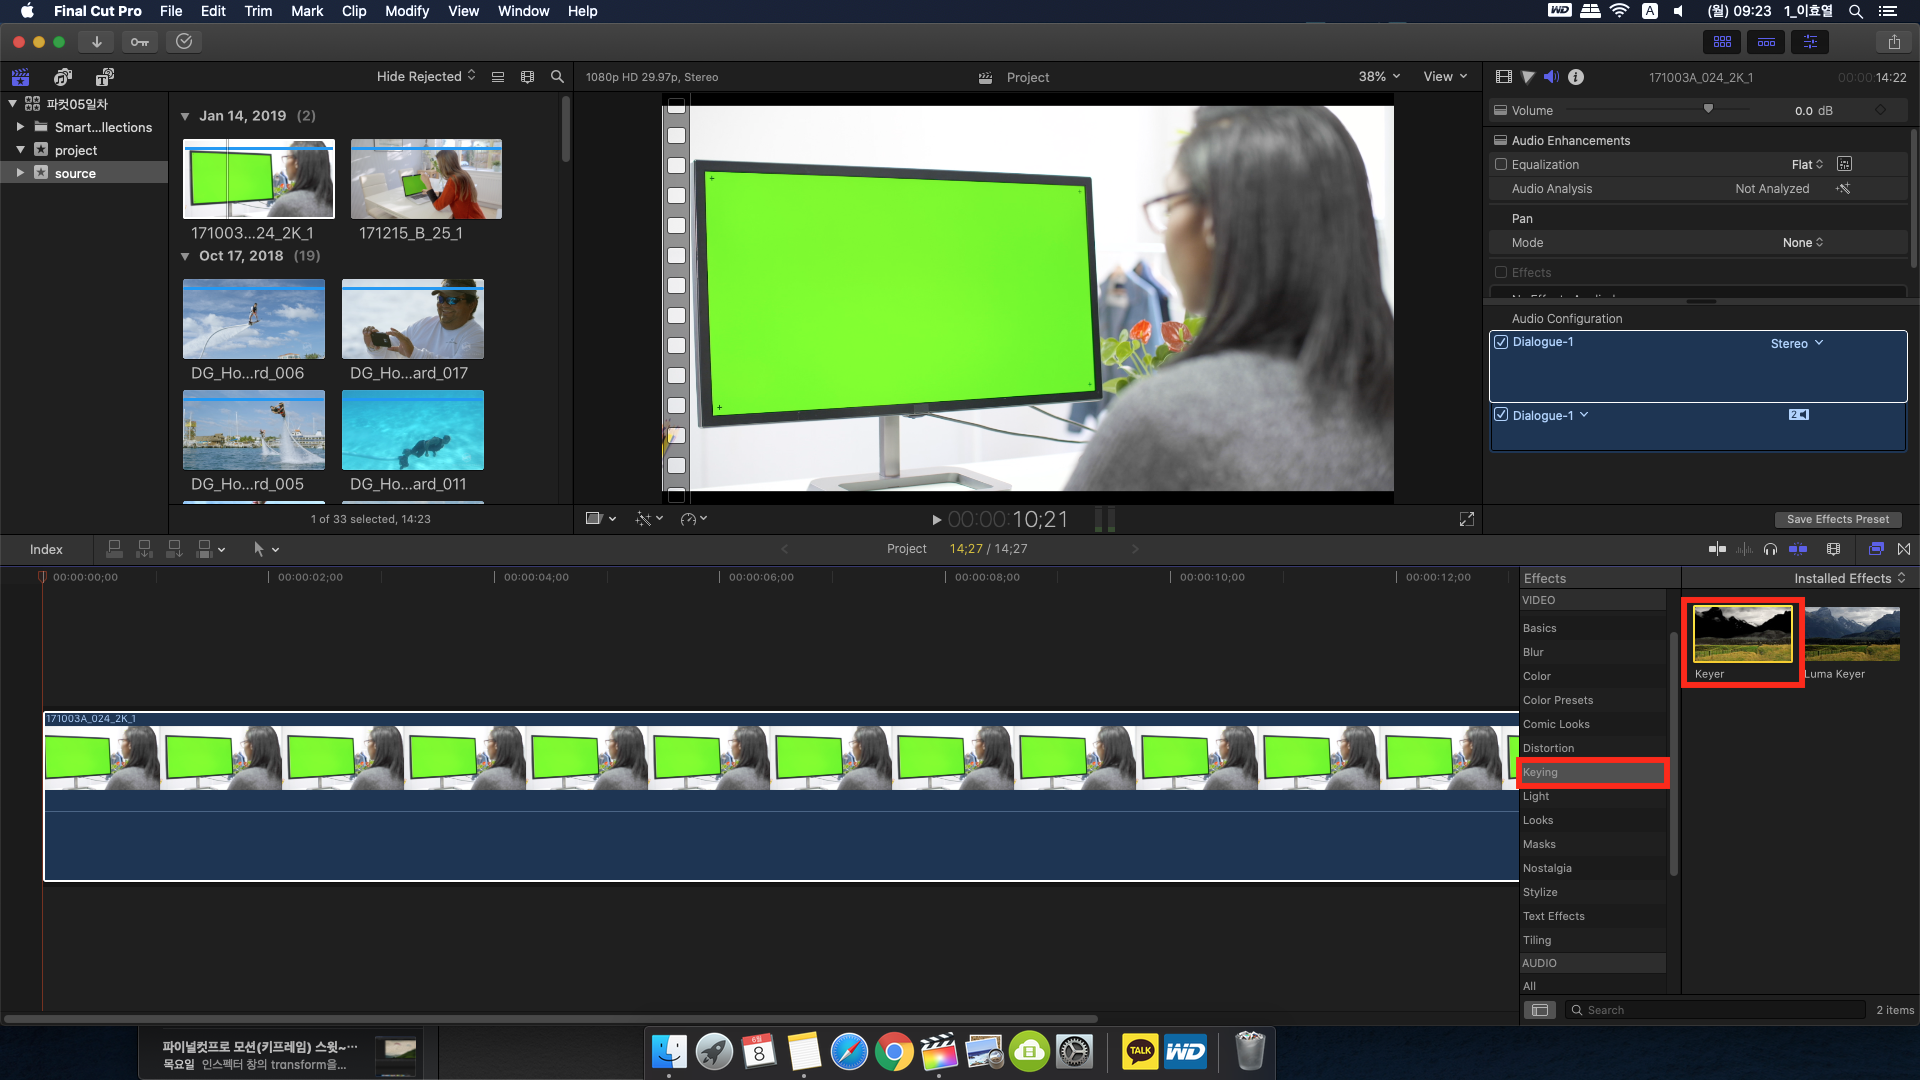This screenshot has width=1920, height=1080.
Task: Click the timeline Index button
Action: [x=46, y=549]
